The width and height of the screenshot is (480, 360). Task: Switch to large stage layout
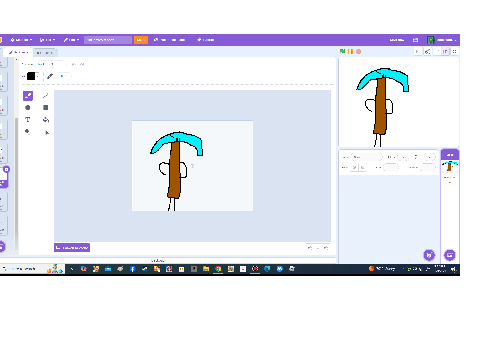[445, 51]
